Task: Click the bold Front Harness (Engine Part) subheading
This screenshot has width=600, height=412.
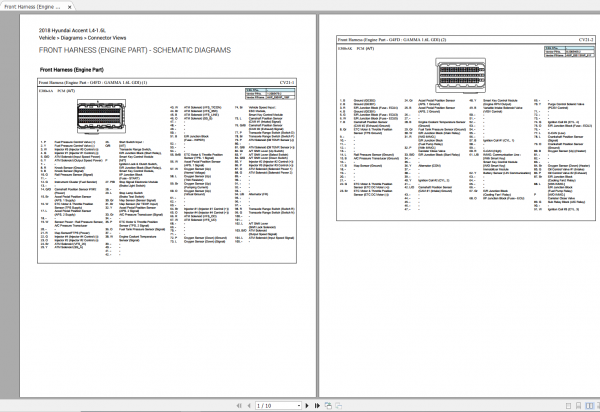Action: (x=72, y=70)
